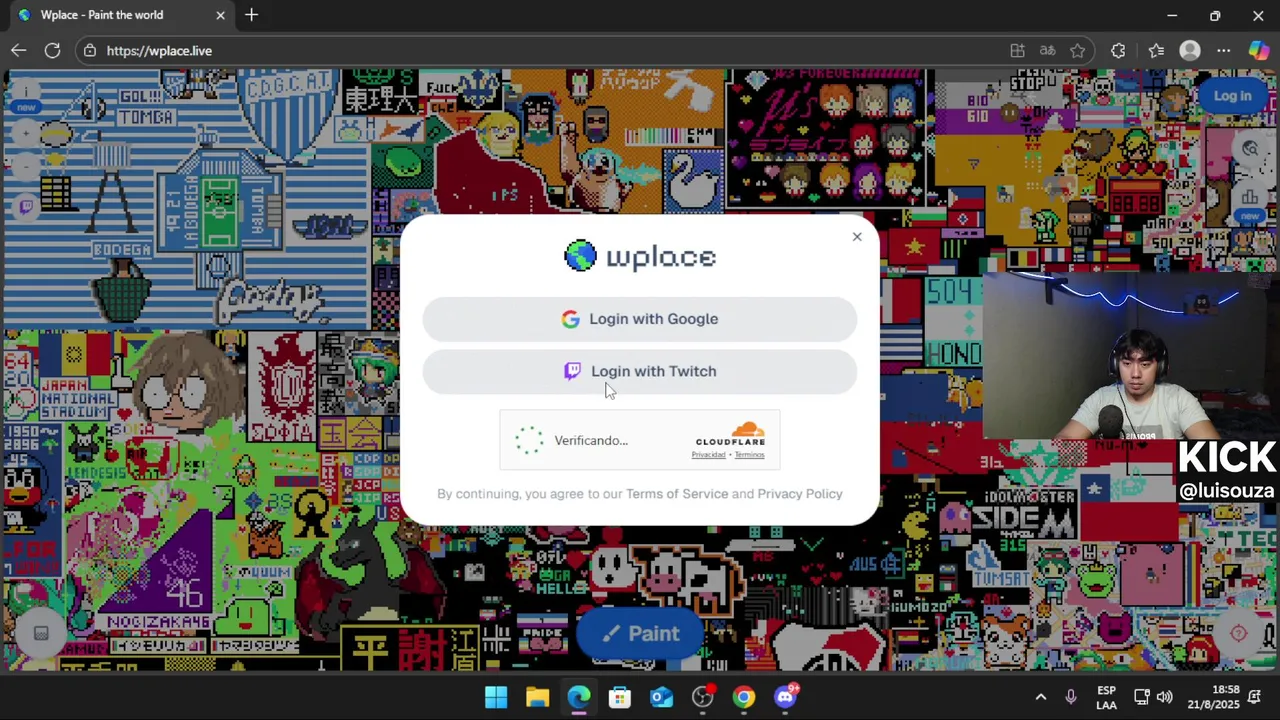Click the search magnifier map icon
This screenshot has width=1280, height=720.
click(1250, 149)
